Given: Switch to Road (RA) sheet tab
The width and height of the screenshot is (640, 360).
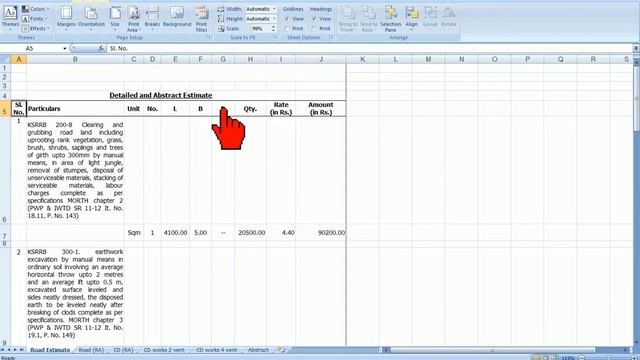Looking at the screenshot, I should (91, 350).
